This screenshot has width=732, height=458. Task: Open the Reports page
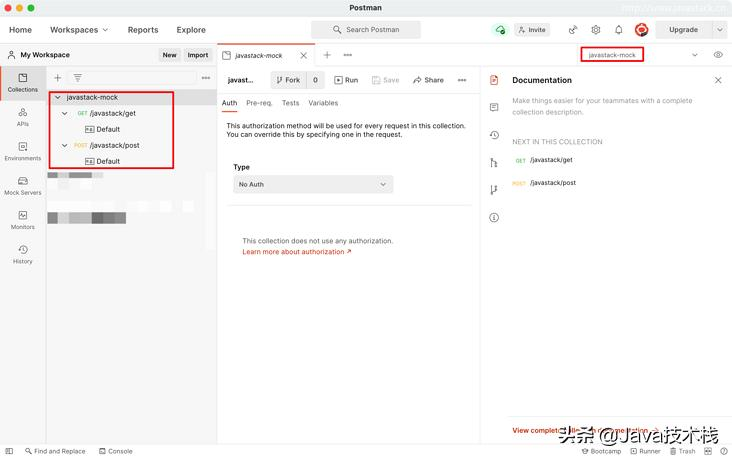pyautogui.click(x=143, y=29)
